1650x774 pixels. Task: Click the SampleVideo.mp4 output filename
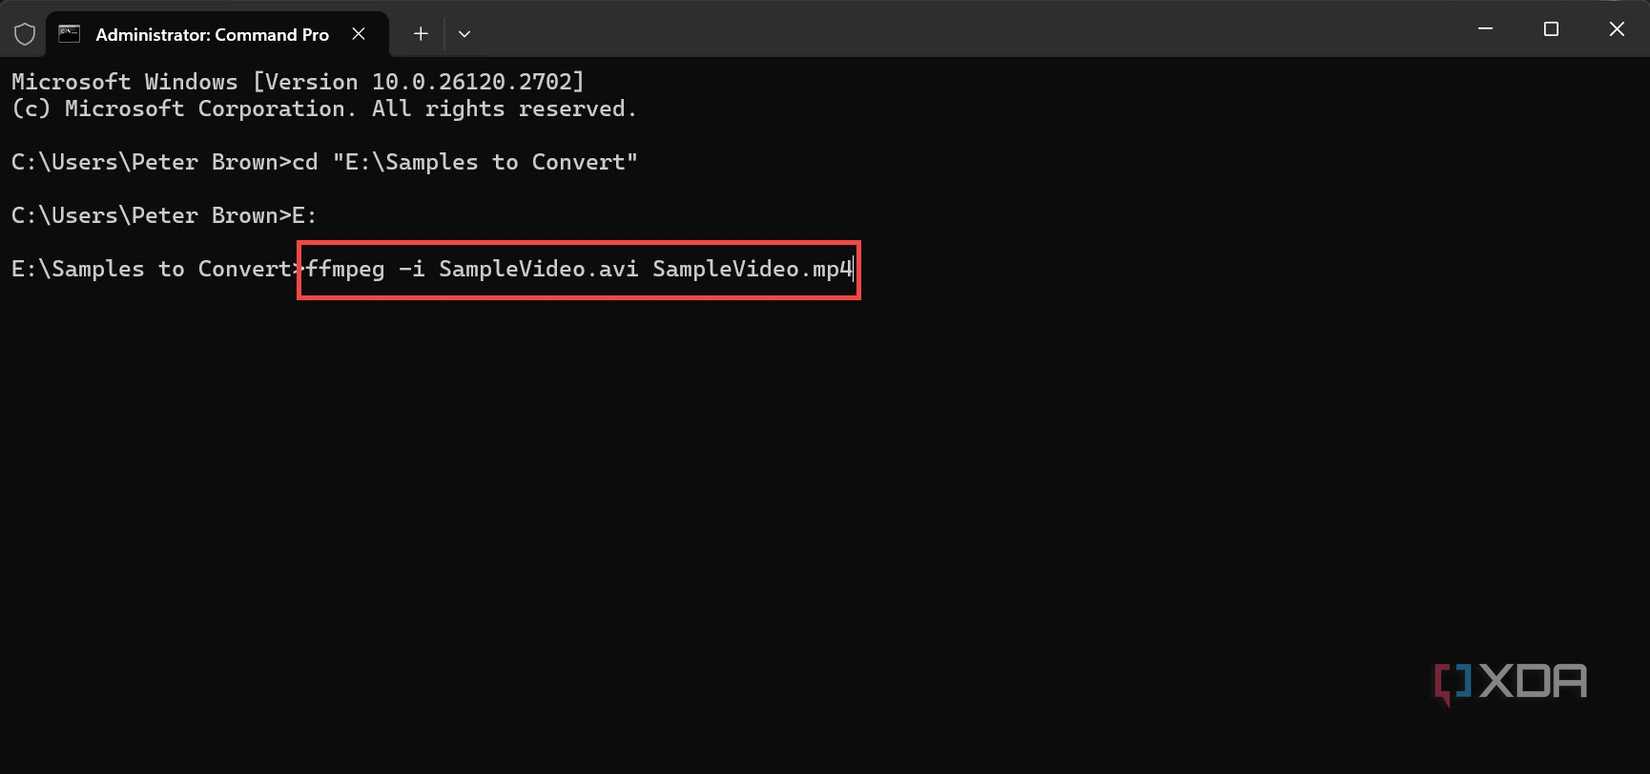click(x=751, y=269)
